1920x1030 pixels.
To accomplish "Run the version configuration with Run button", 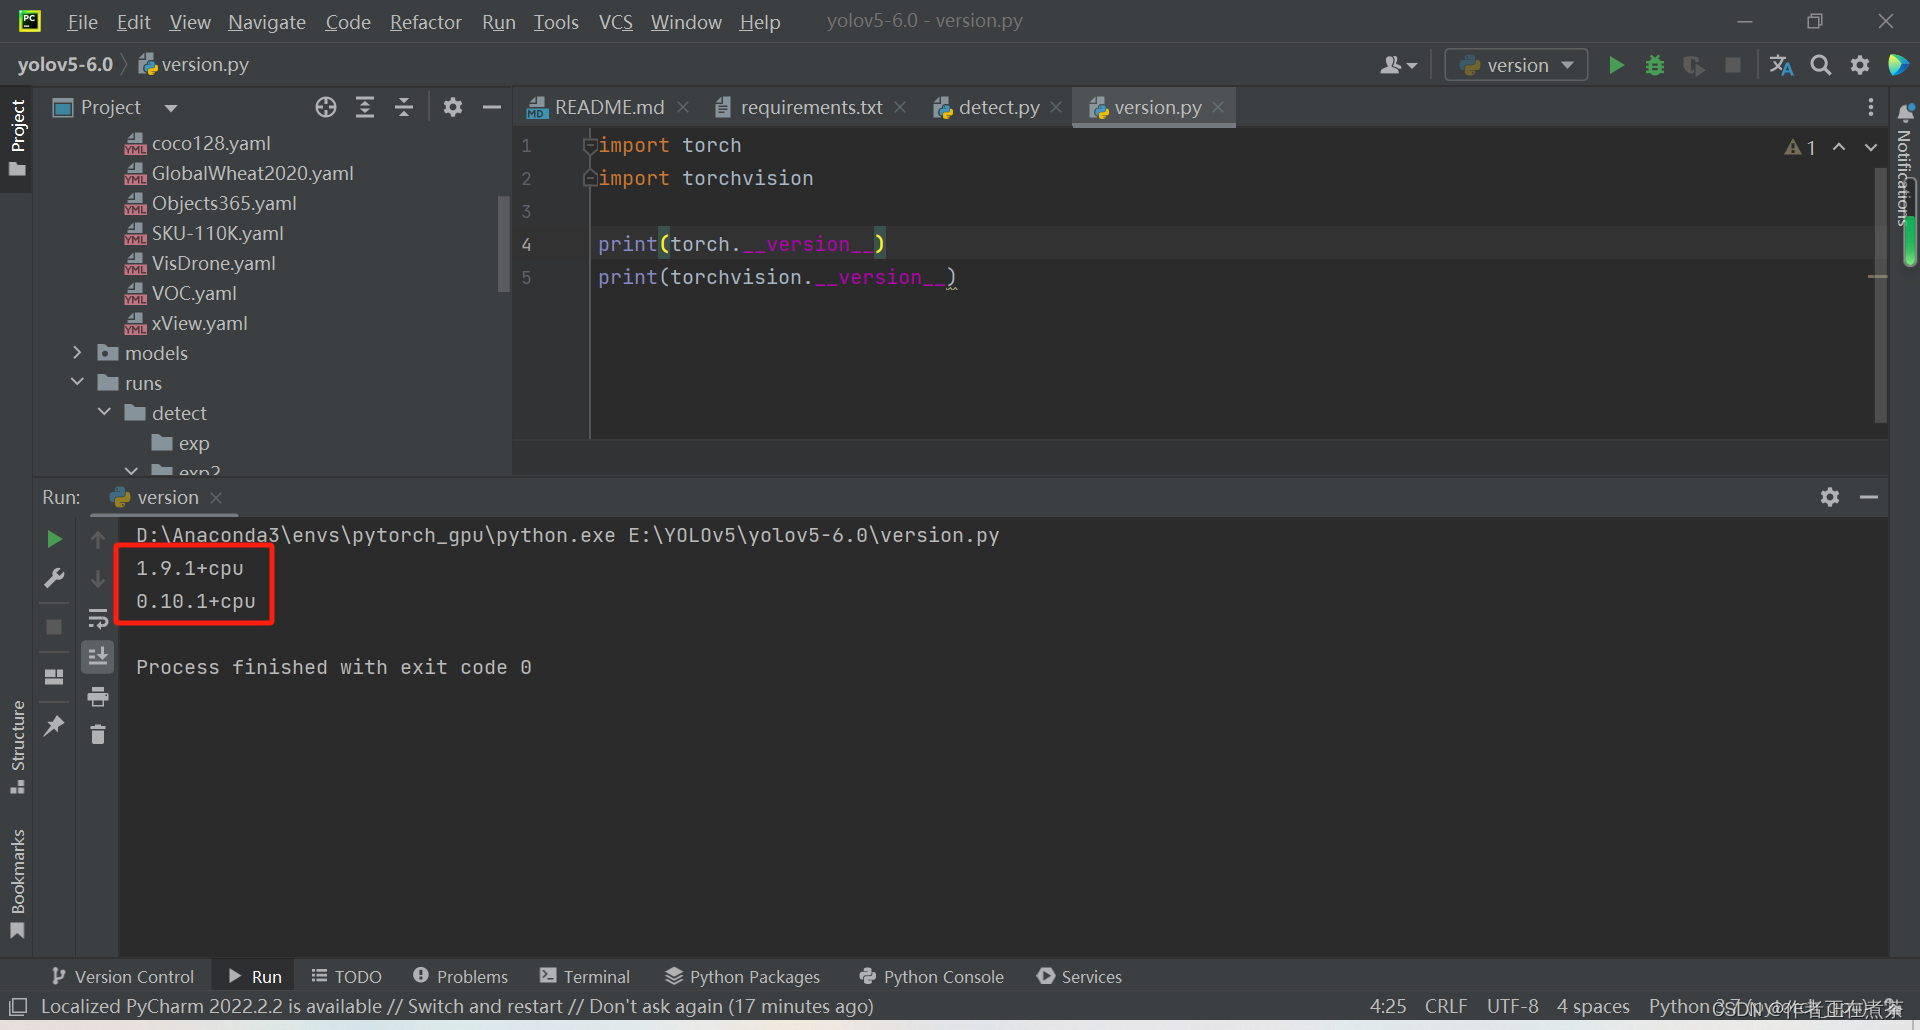I will (1616, 64).
